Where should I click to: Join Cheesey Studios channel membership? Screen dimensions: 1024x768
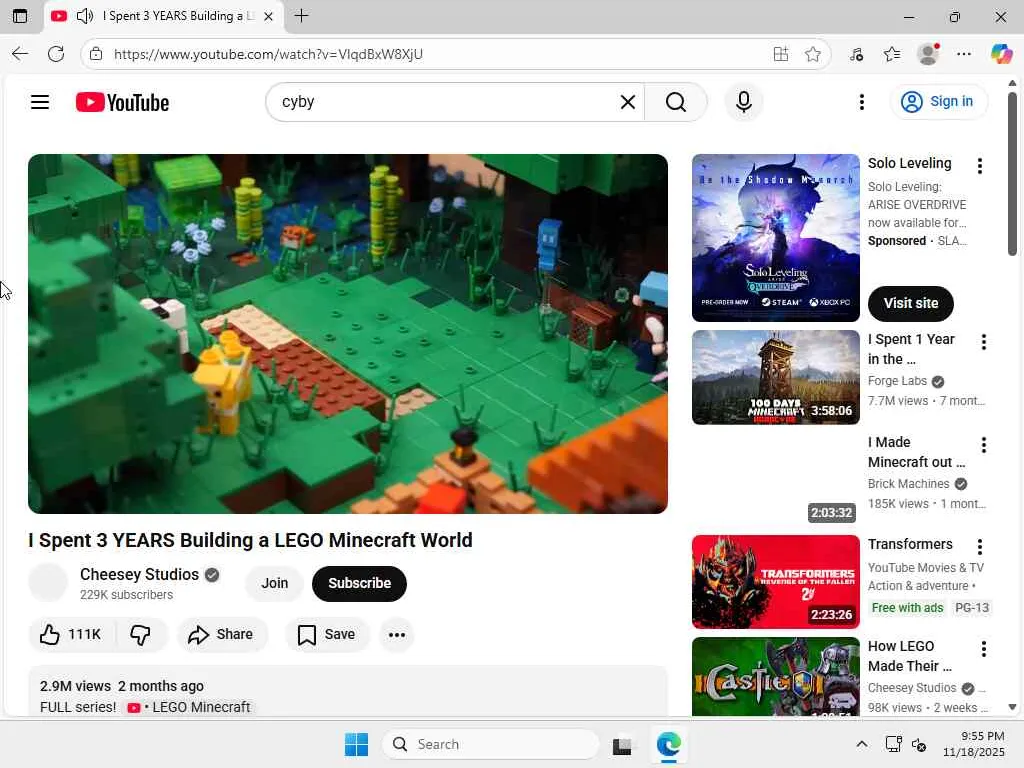pyautogui.click(x=274, y=583)
